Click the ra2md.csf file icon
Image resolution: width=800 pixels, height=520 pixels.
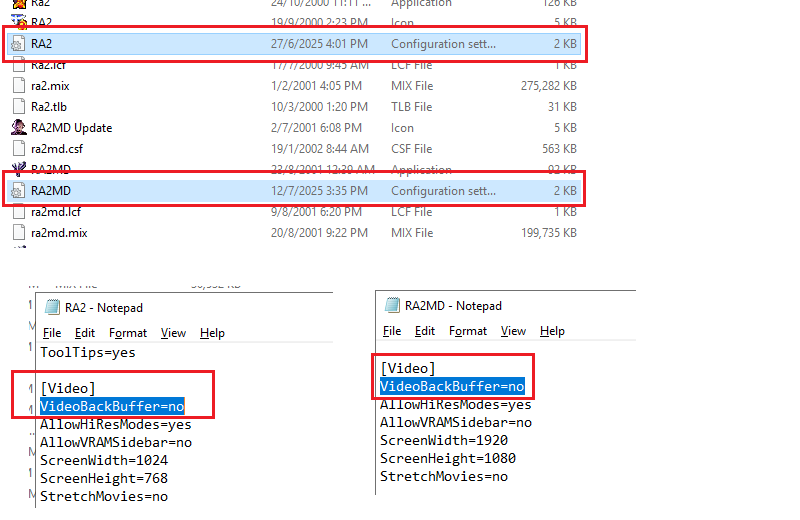pyautogui.click(x=18, y=149)
